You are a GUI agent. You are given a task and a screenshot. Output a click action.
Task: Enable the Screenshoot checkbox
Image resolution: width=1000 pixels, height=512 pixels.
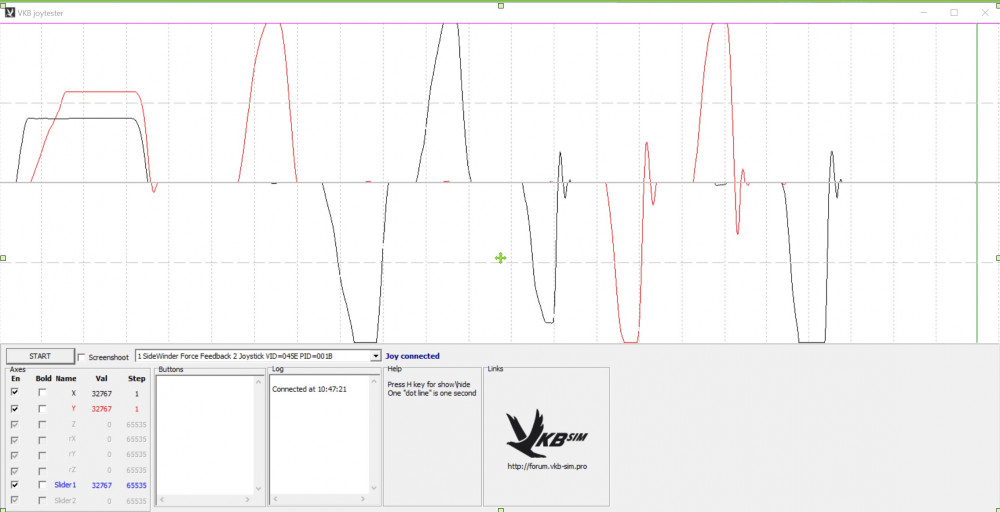click(x=81, y=357)
